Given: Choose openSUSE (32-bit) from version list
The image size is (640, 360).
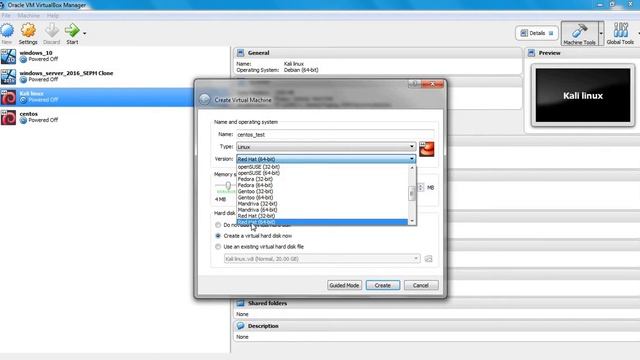Looking at the screenshot, I should tap(322, 167).
